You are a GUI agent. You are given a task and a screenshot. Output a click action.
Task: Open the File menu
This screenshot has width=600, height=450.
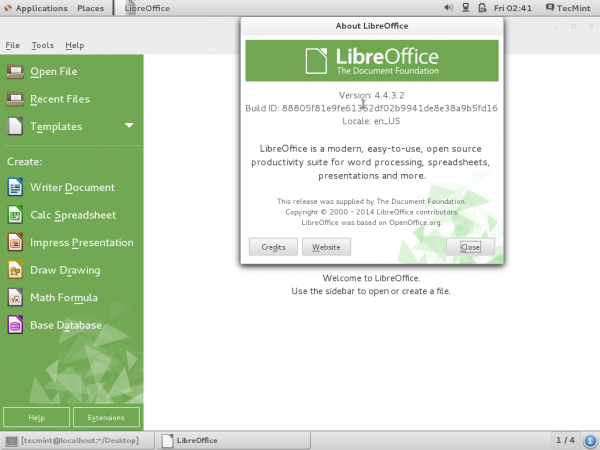click(x=12, y=46)
